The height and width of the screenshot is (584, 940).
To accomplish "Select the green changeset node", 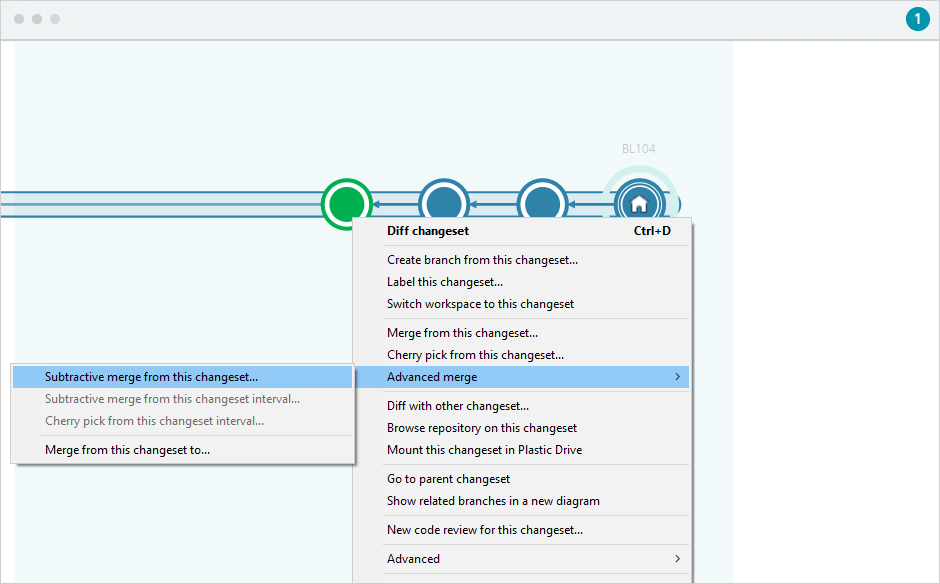I will click(347, 203).
